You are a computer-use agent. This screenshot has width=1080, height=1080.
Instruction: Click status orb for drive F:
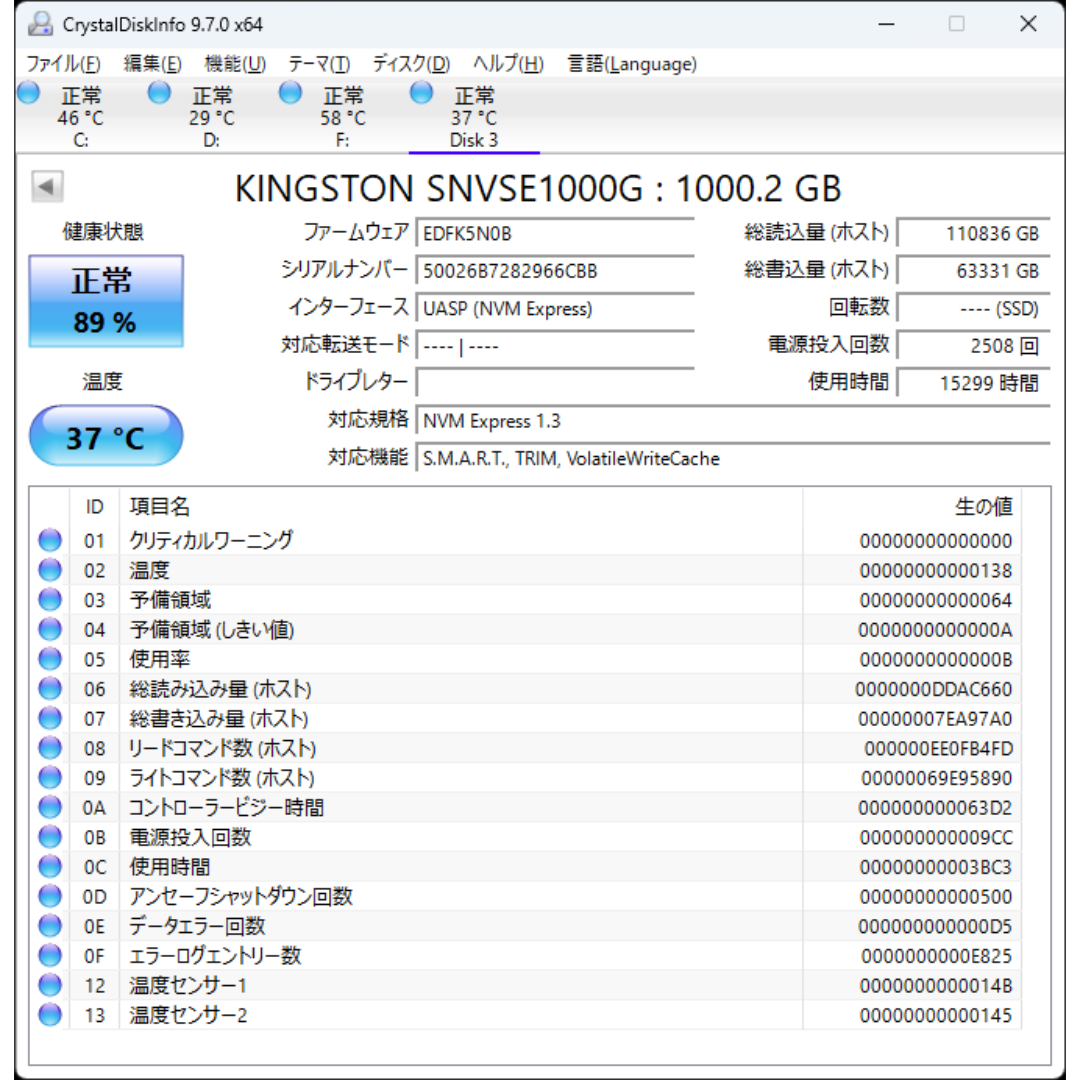click(x=290, y=92)
